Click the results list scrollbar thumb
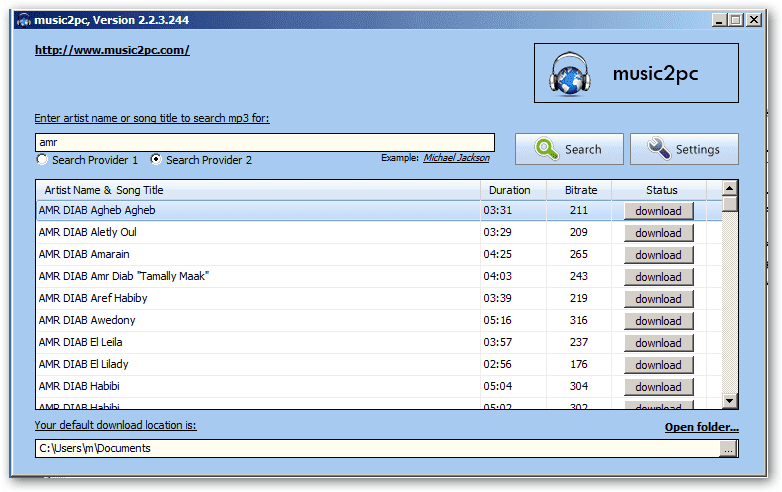This screenshot has width=782, height=492. (x=729, y=204)
